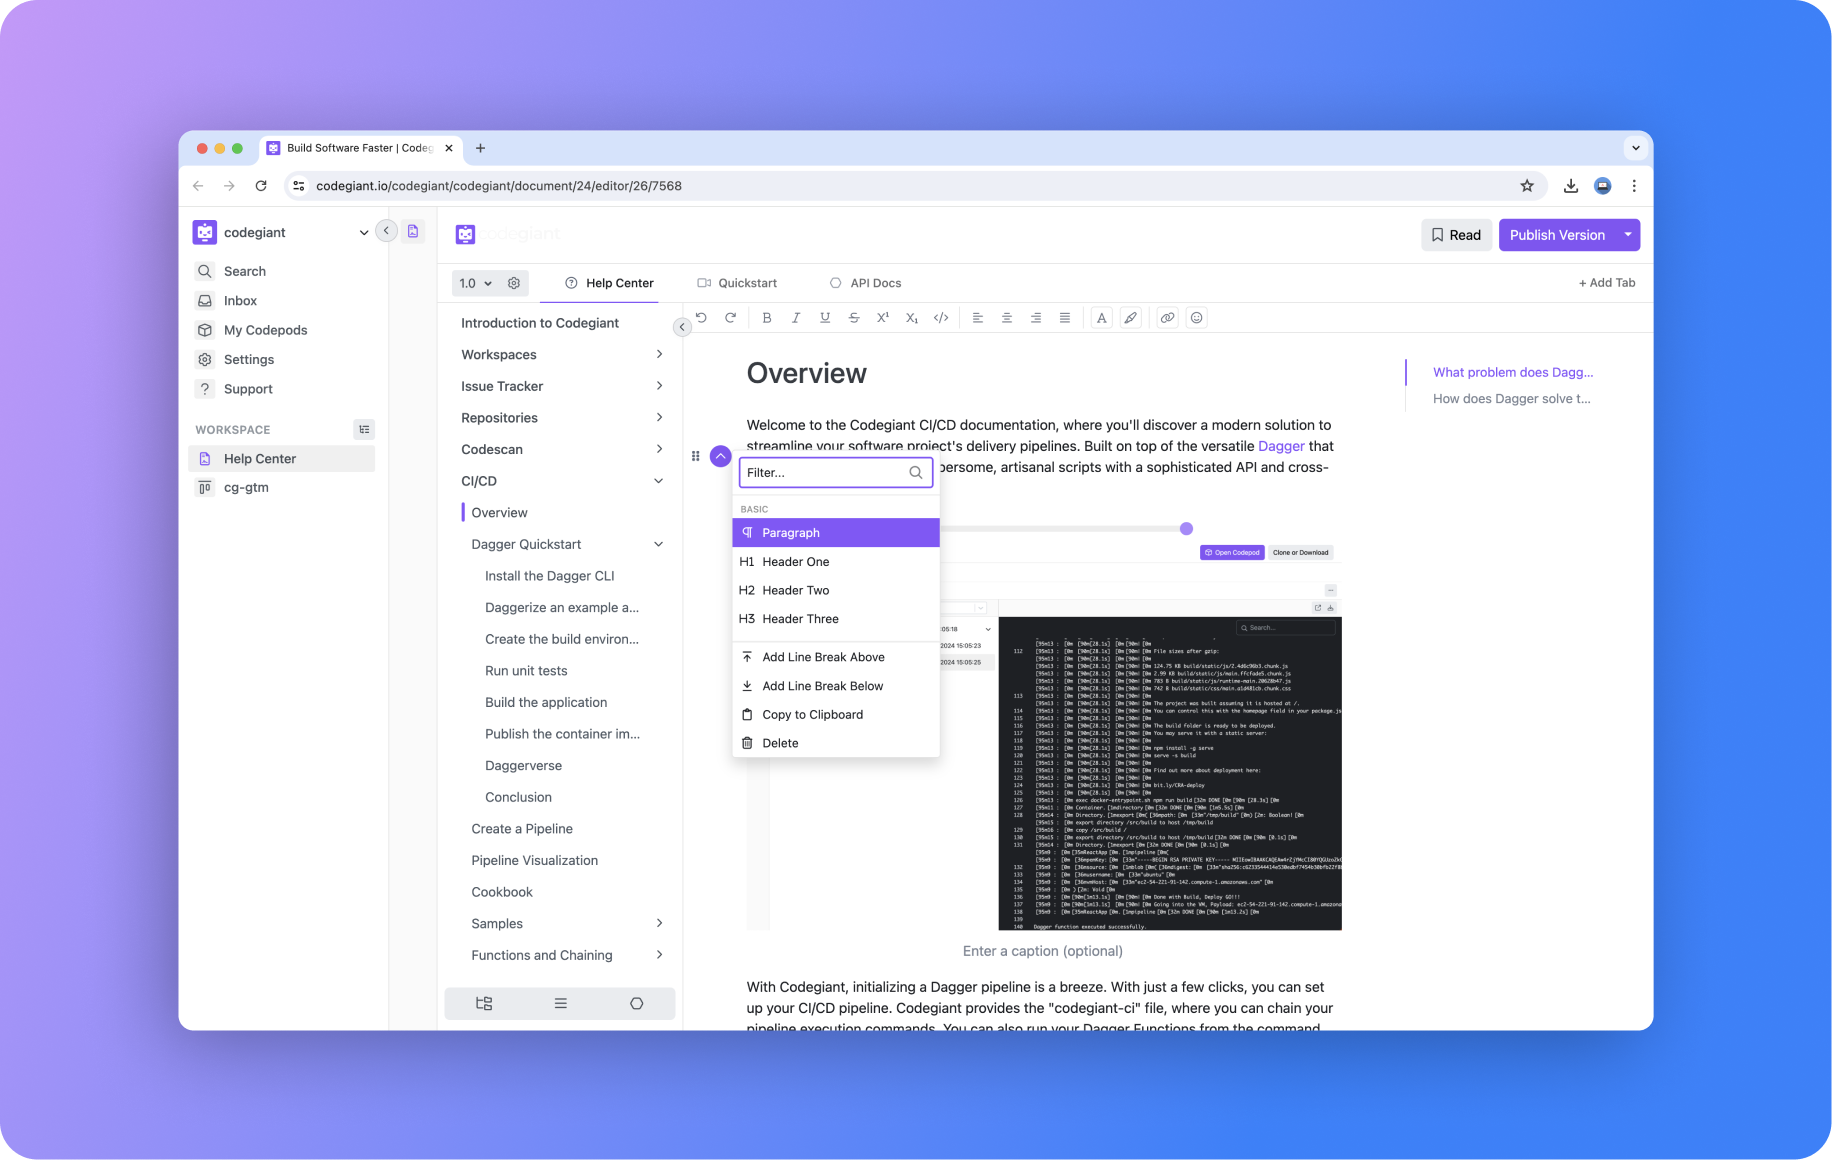The height and width of the screenshot is (1160, 1832).
Task: Click the hexagon icon at panel bottom
Action: coord(637,1003)
